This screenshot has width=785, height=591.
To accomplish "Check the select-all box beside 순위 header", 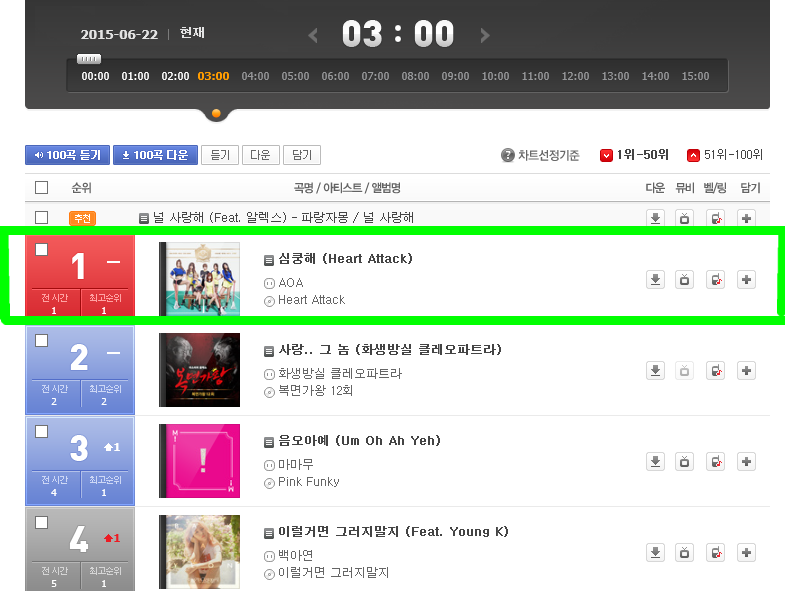I will point(42,187).
